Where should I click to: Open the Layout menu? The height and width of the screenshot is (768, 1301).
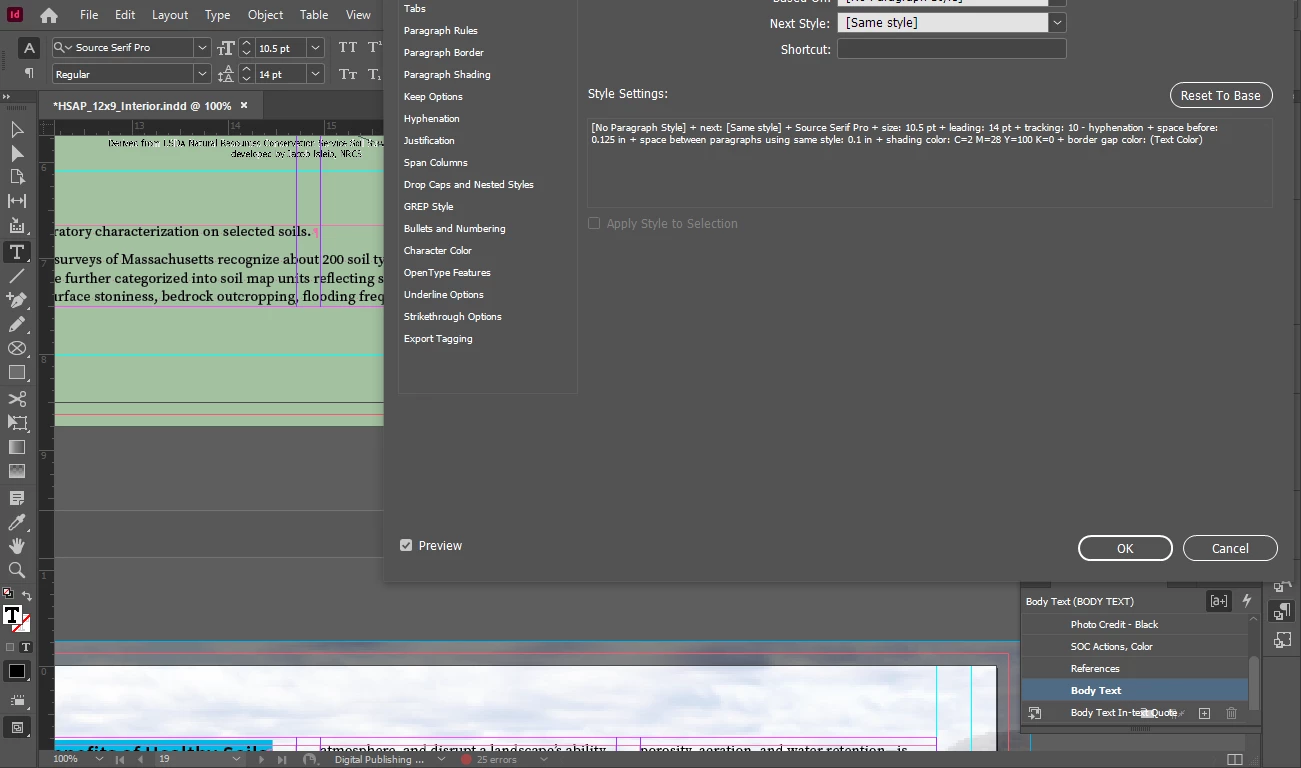(x=170, y=15)
